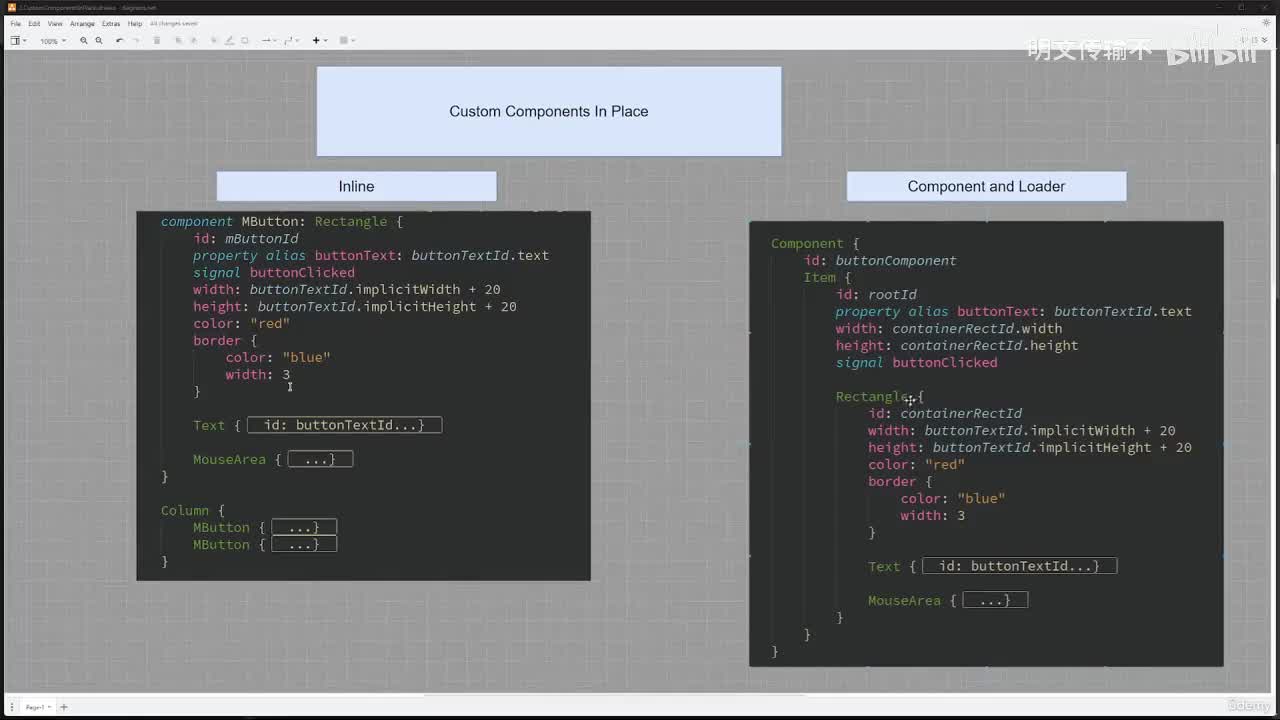Select the Page-1 tab
This screenshot has width=1280, height=720.
[37, 707]
